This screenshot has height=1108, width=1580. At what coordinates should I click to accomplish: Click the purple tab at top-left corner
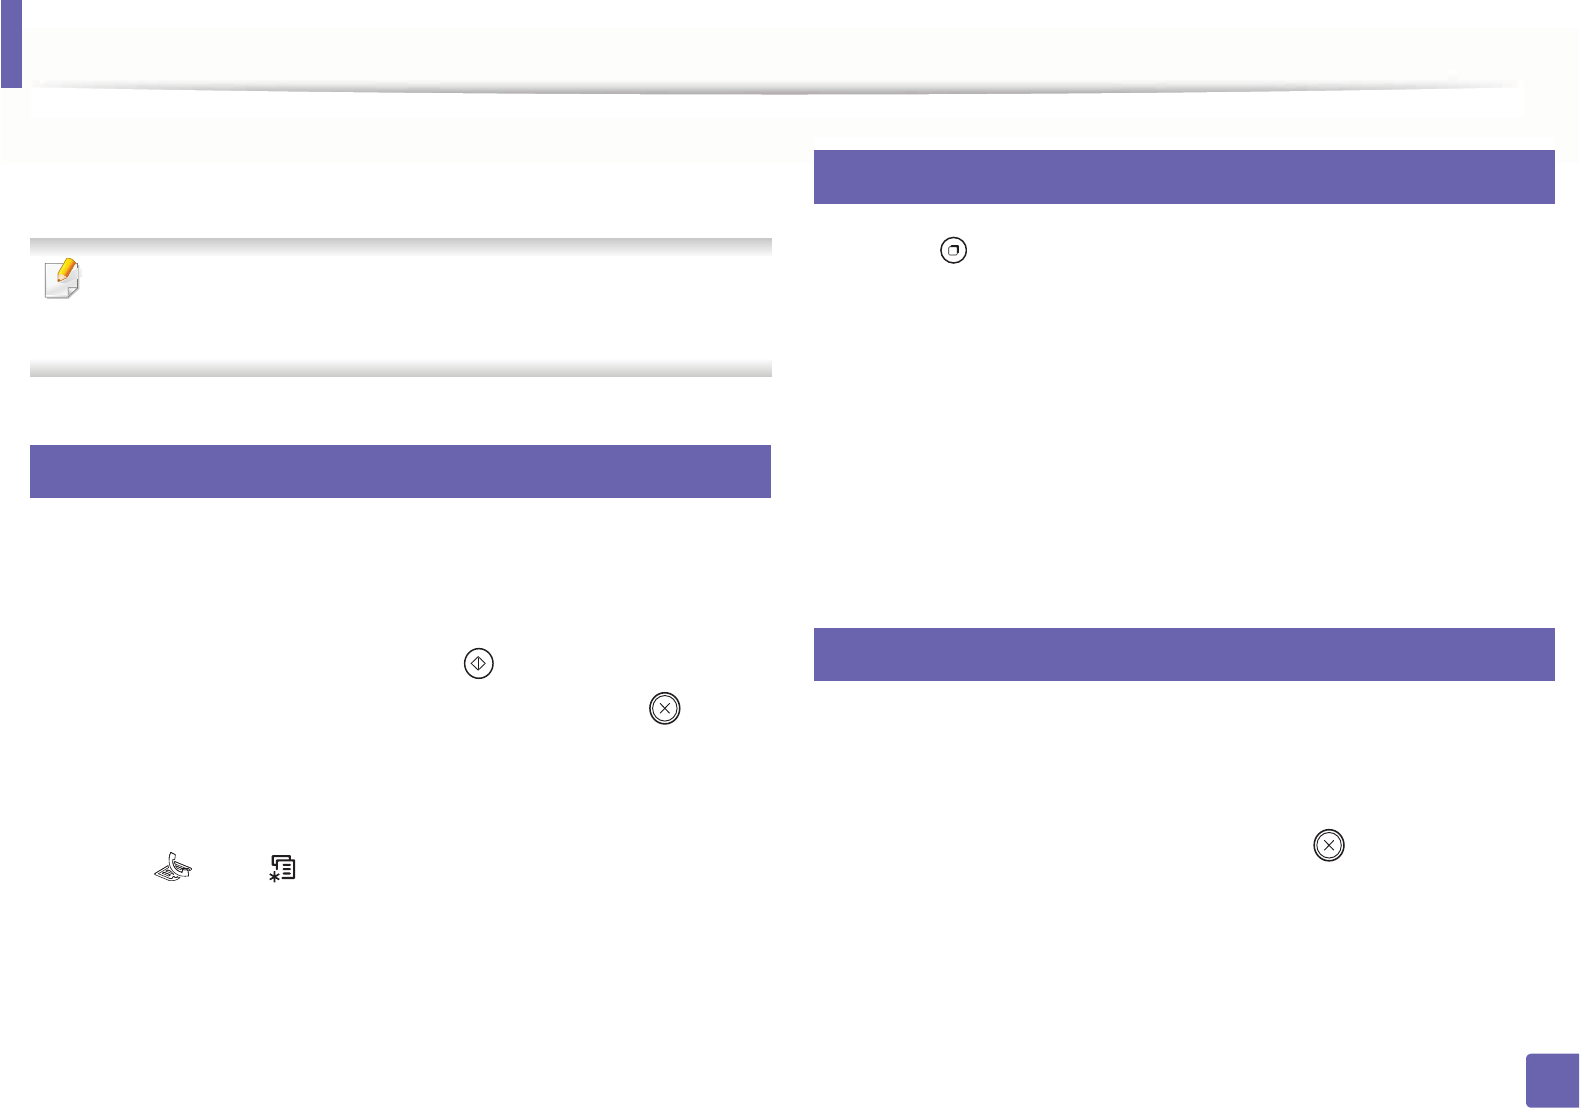click(x=10, y=44)
